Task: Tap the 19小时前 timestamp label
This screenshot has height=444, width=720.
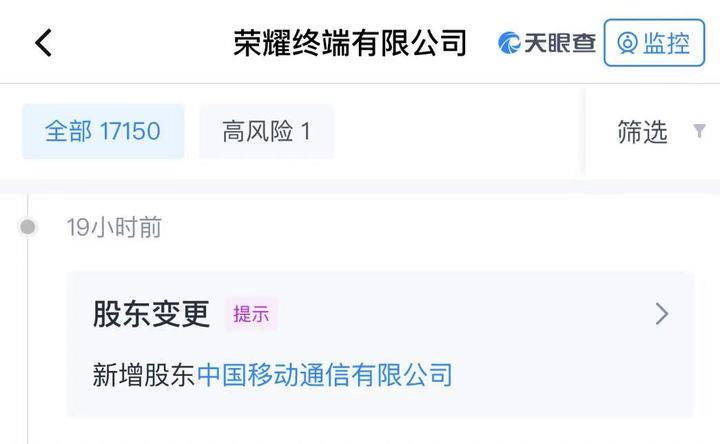Action: coord(114,227)
